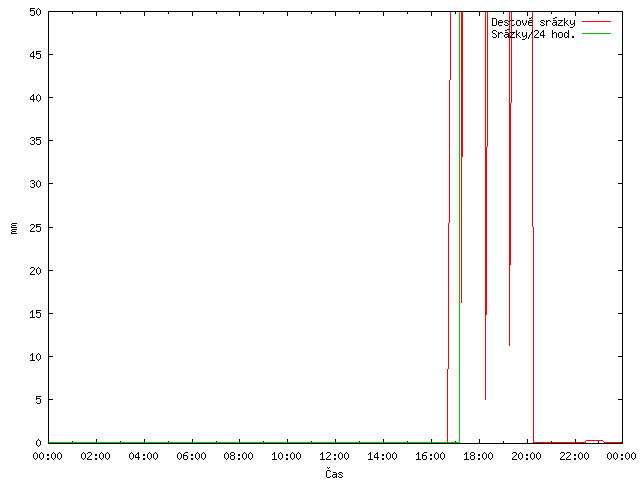The height and width of the screenshot is (480, 640).
Task: Click the 08:00 time axis label
Action: tap(239, 456)
